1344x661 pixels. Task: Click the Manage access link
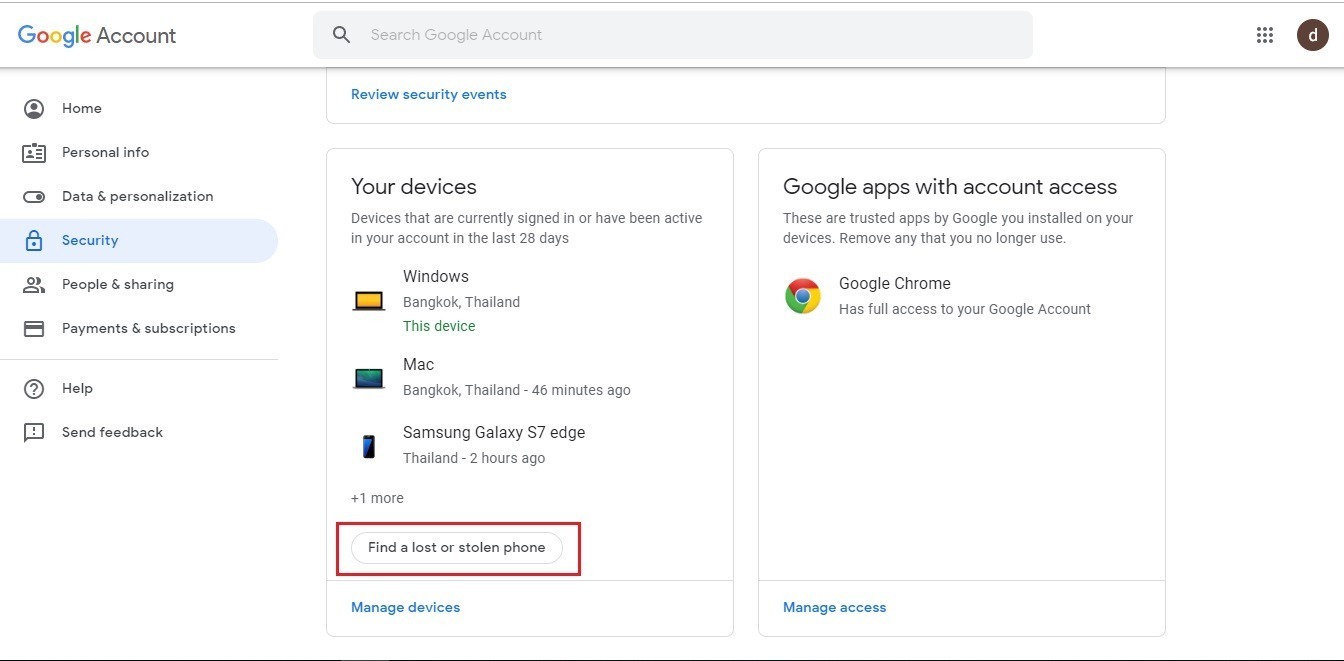(x=834, y=607)
